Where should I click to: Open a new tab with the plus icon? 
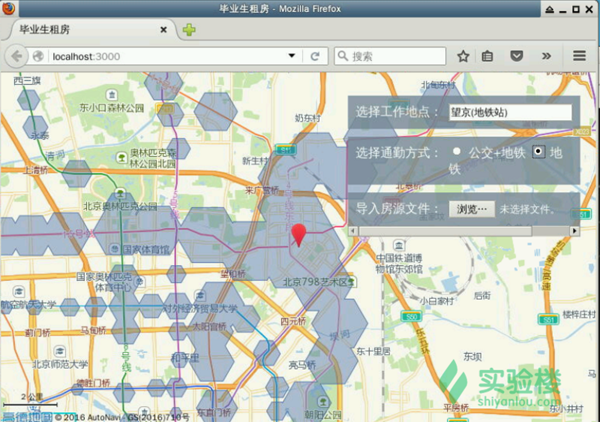tap(189, 29)
